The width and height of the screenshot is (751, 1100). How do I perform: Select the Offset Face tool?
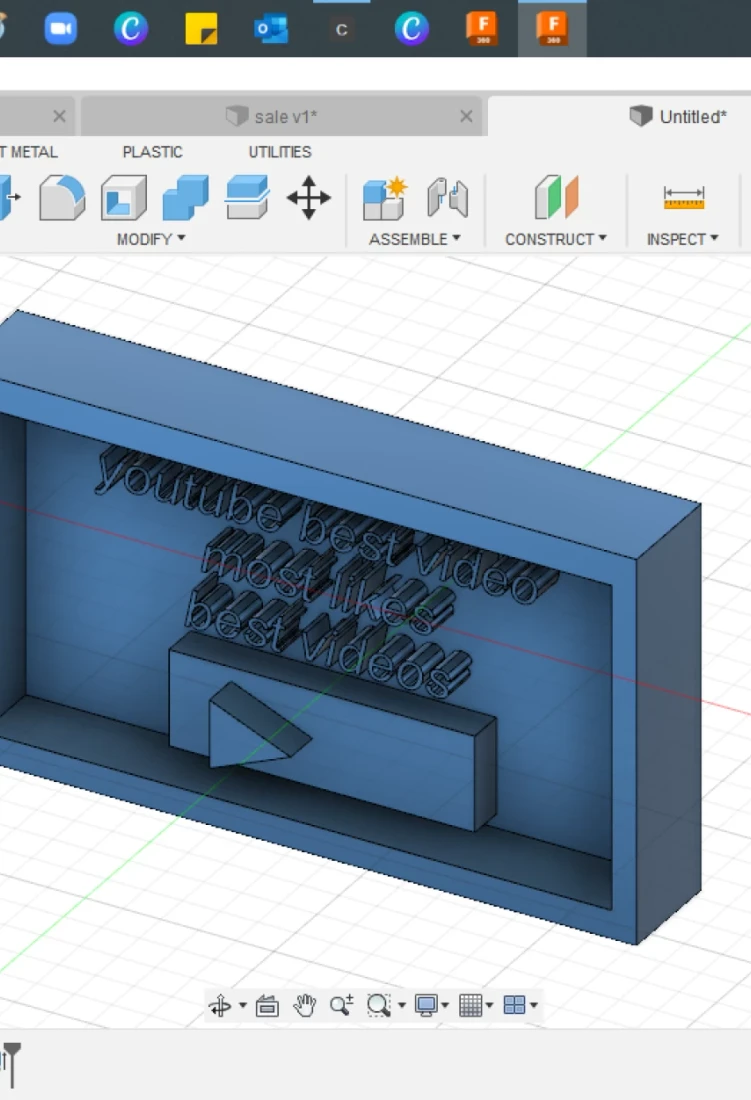pos(247,198)
